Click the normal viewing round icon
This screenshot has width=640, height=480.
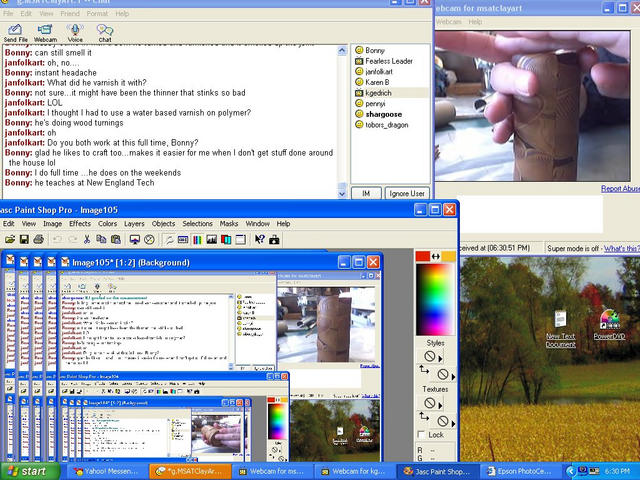149,240
